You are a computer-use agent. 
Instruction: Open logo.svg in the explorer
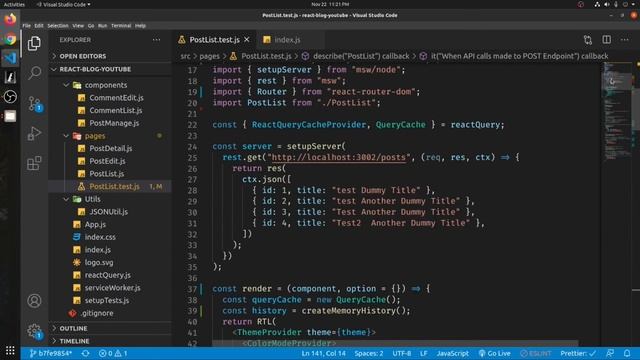point(99,262)
